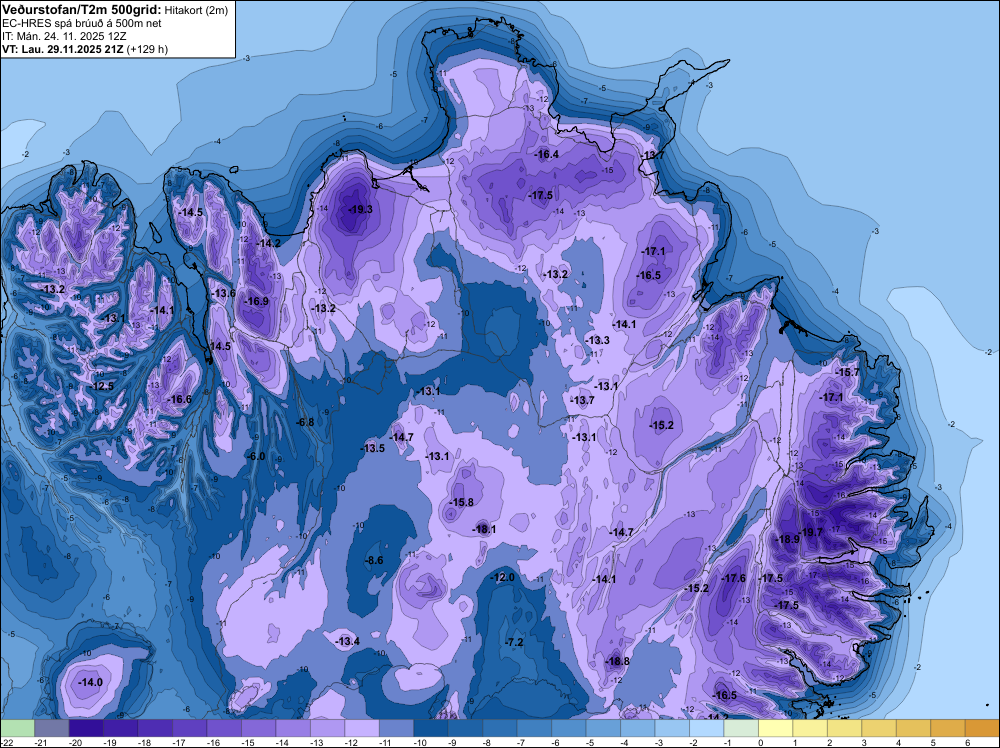1000x748 pixels.
Task: Select the legend swatch labeled -14
Action: (293, 728)
